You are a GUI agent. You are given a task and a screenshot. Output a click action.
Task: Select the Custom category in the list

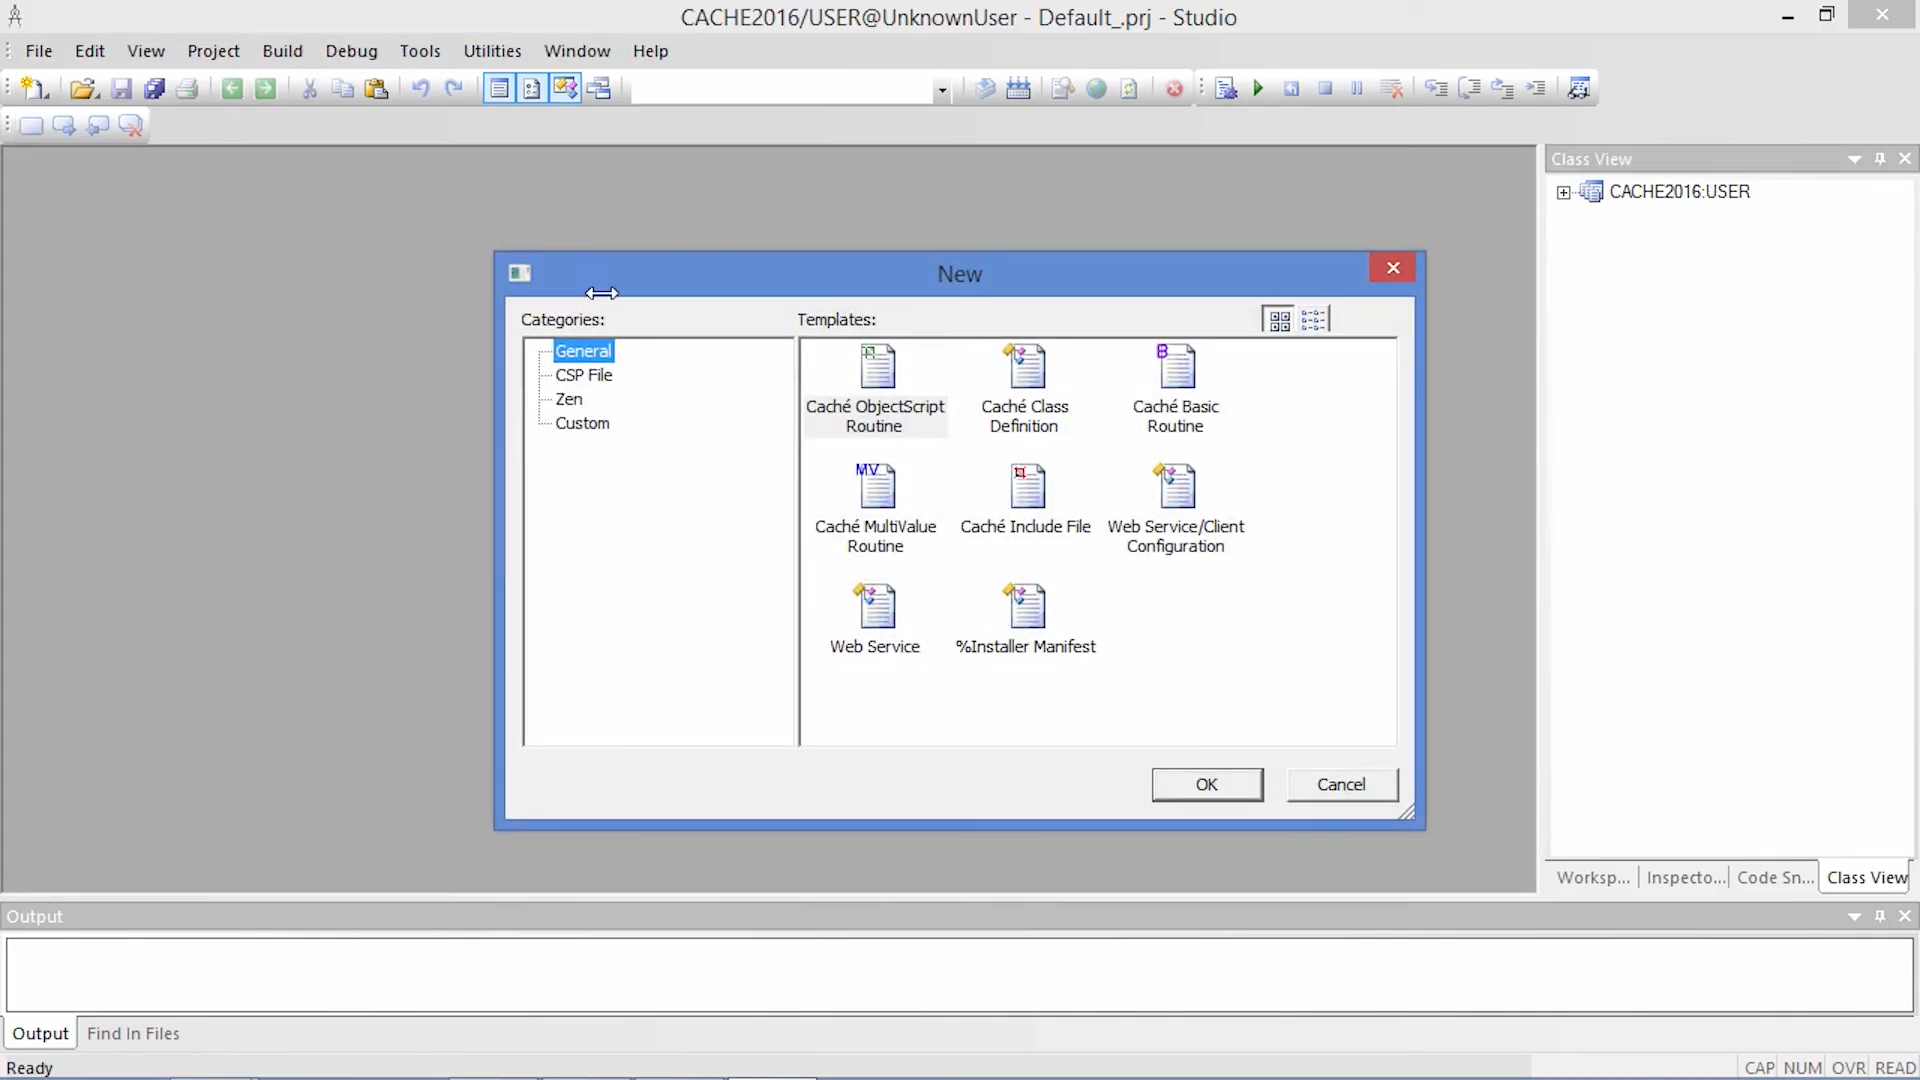tap(583, 422)
